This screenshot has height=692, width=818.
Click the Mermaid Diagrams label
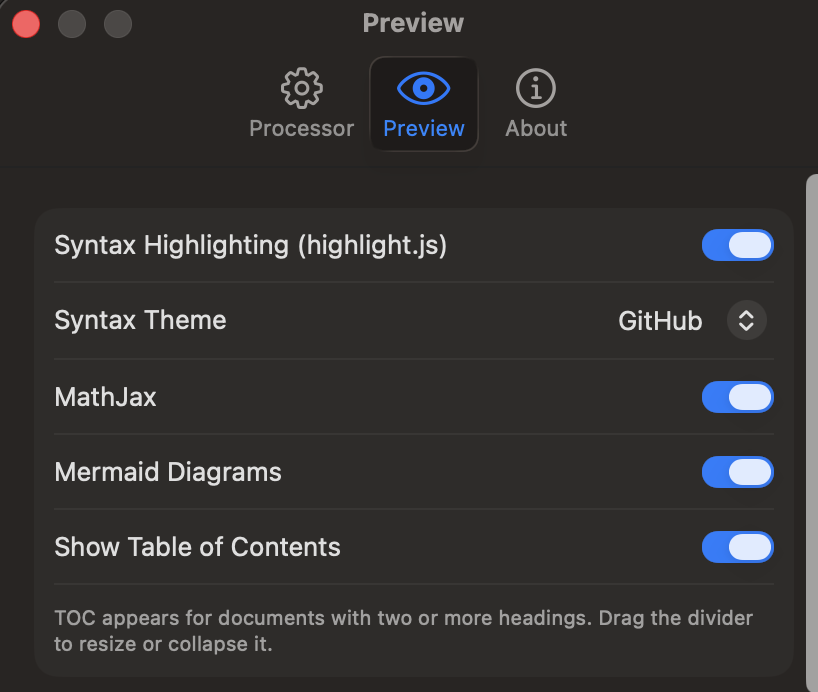(x=168, y=472)
